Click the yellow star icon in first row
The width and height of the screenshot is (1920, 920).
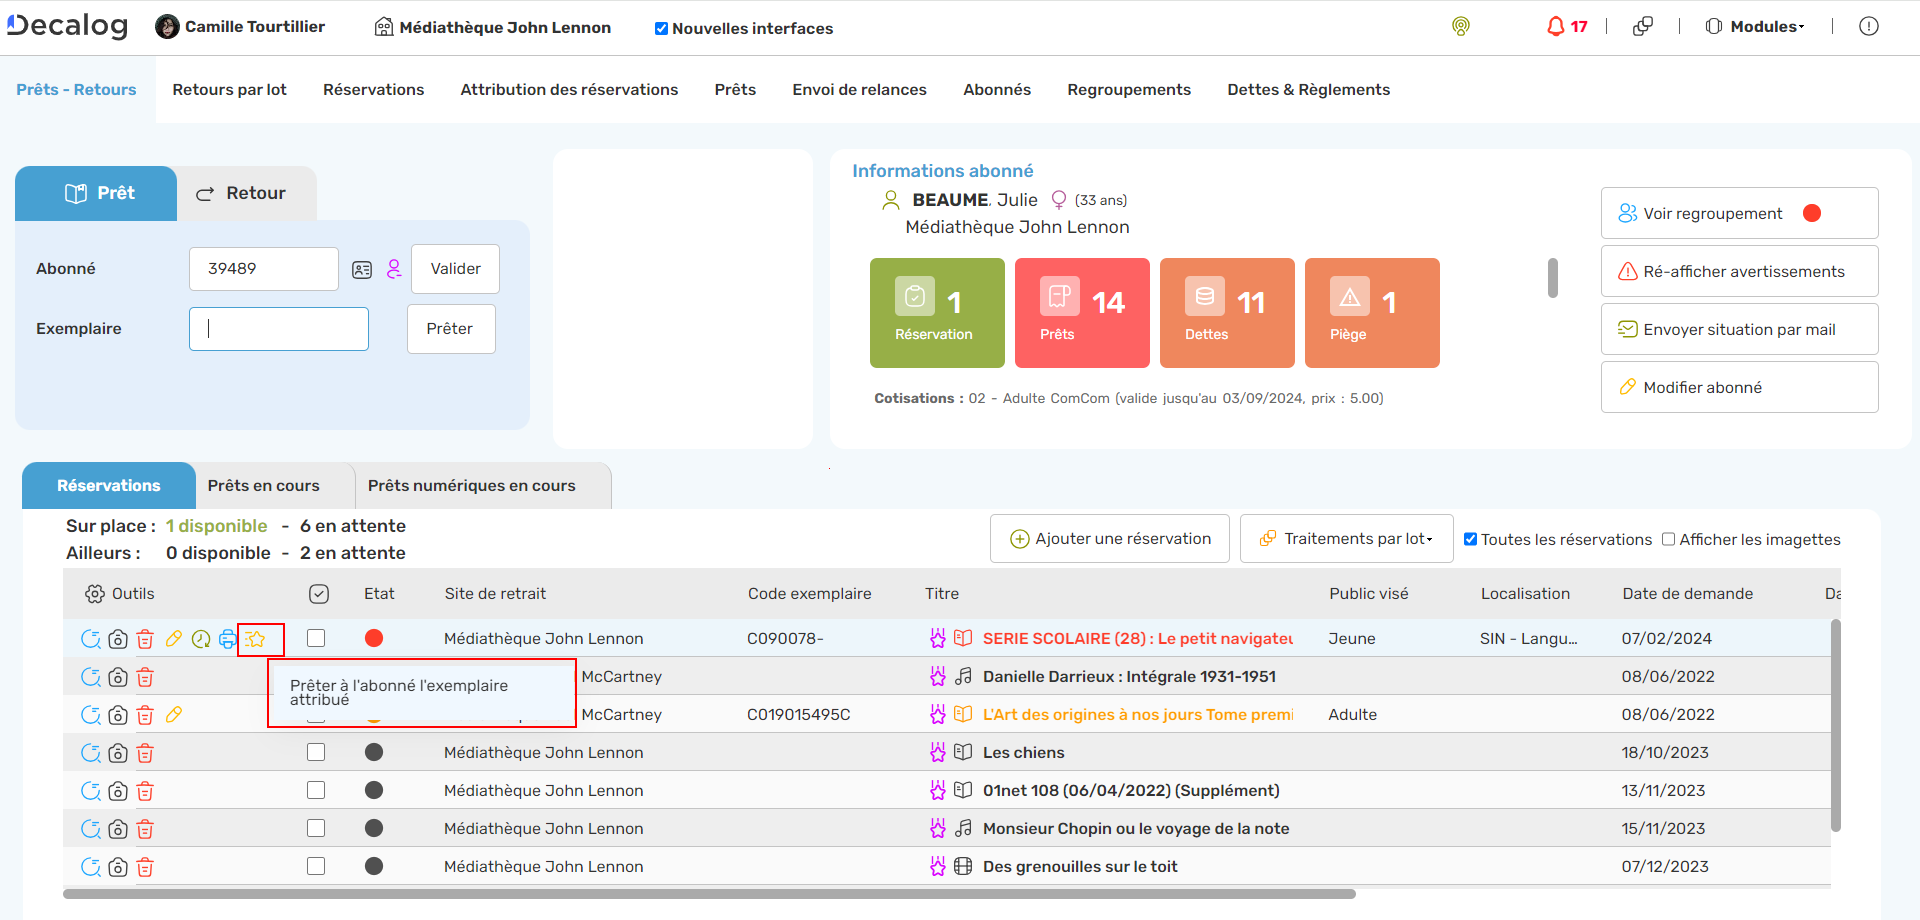point(256,639)
